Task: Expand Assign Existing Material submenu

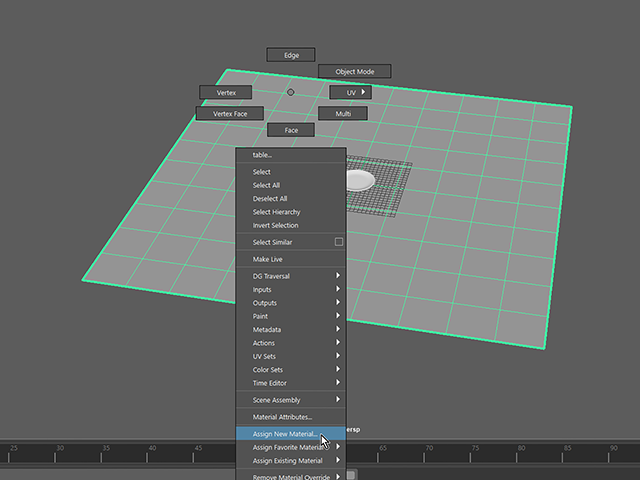Action: pos(291,461)
